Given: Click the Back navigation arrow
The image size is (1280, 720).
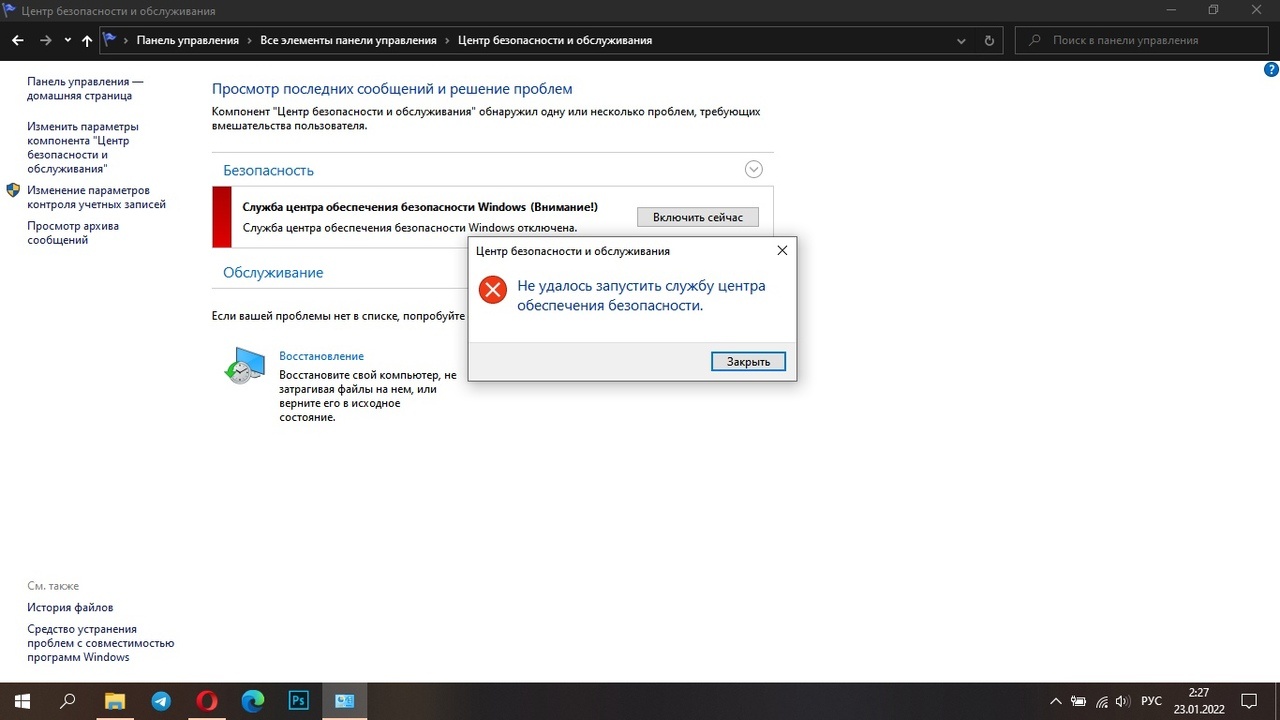Looking at the screenshot, I should 17,41.
